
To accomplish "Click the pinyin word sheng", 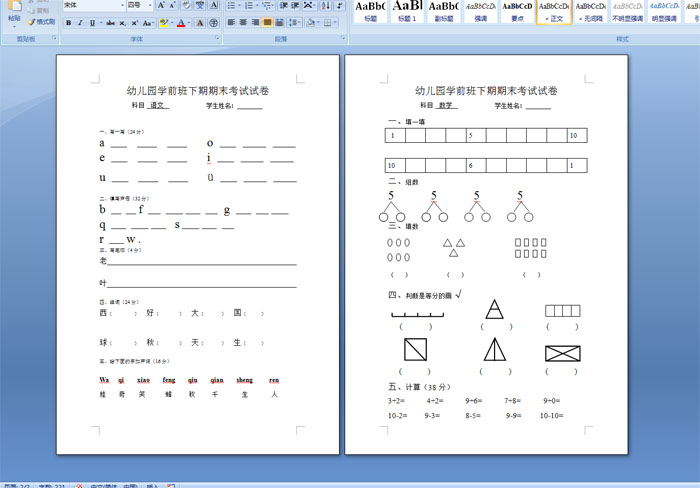I will click(x=245, y=380).
